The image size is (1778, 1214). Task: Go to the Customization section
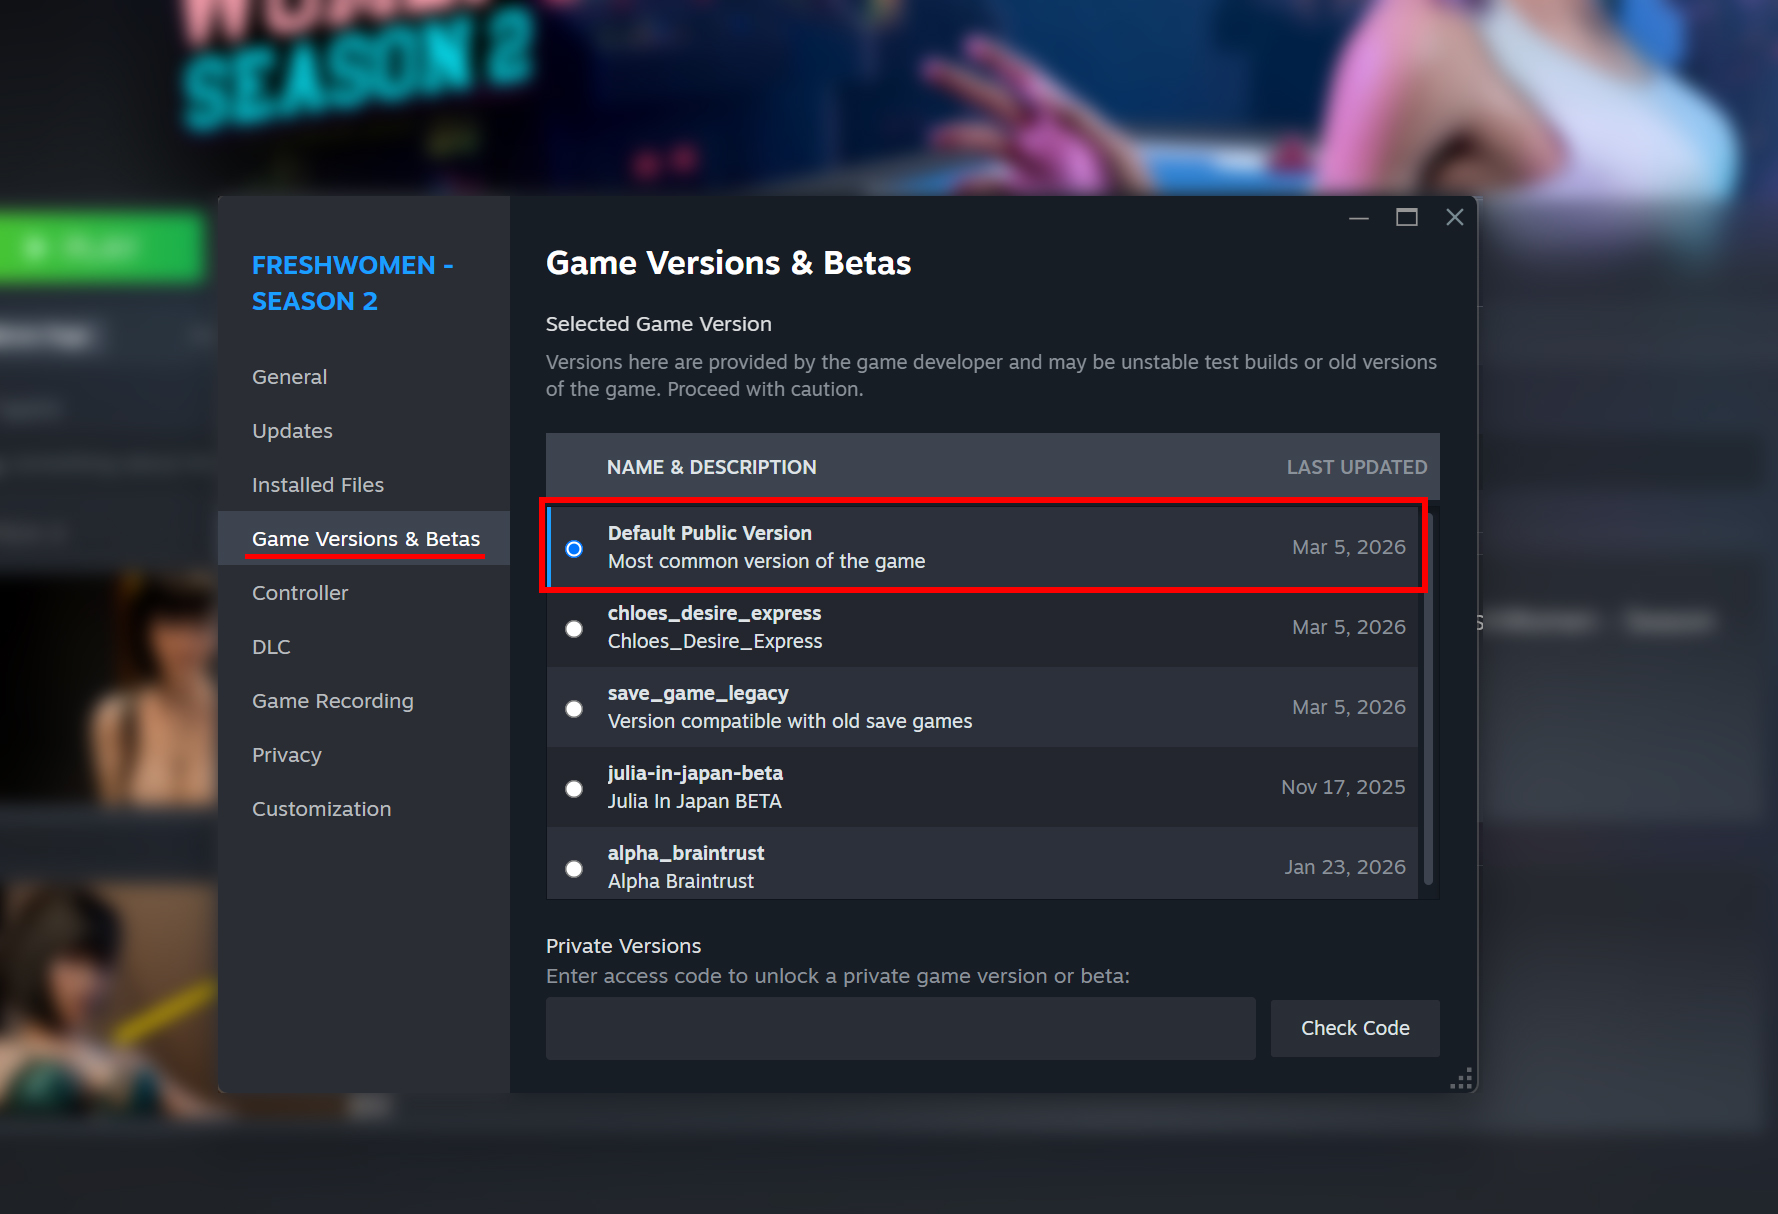321,809
